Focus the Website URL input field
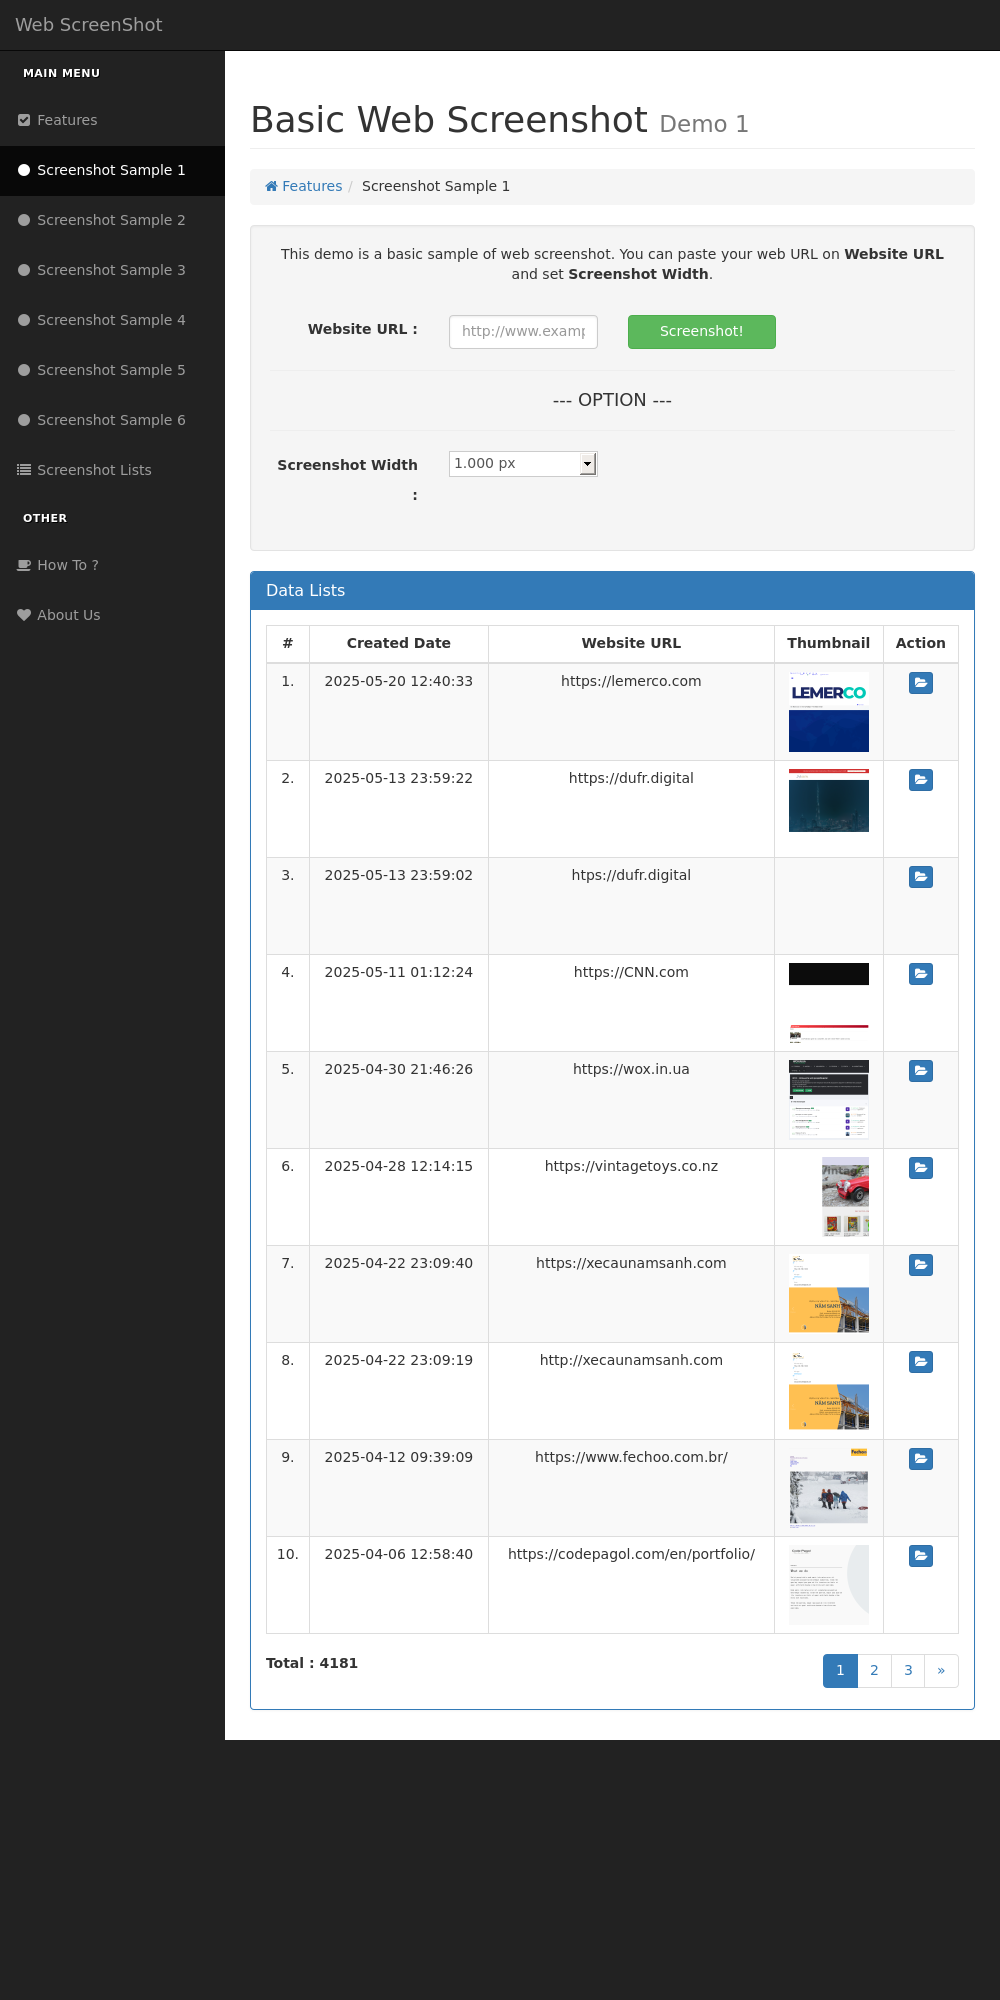The width and height of the screenshot is (1000, 2000). coord(523,332)
